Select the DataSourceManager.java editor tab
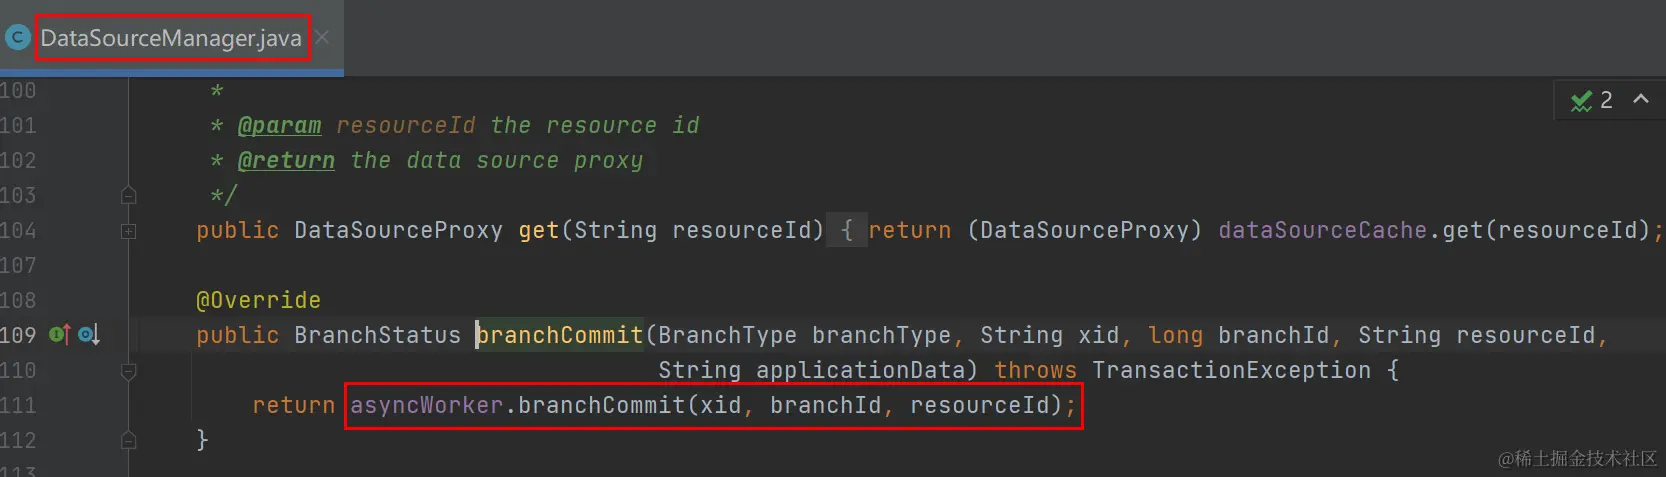The height and width of the screenshot is (477, 1666). coord(171,38)
